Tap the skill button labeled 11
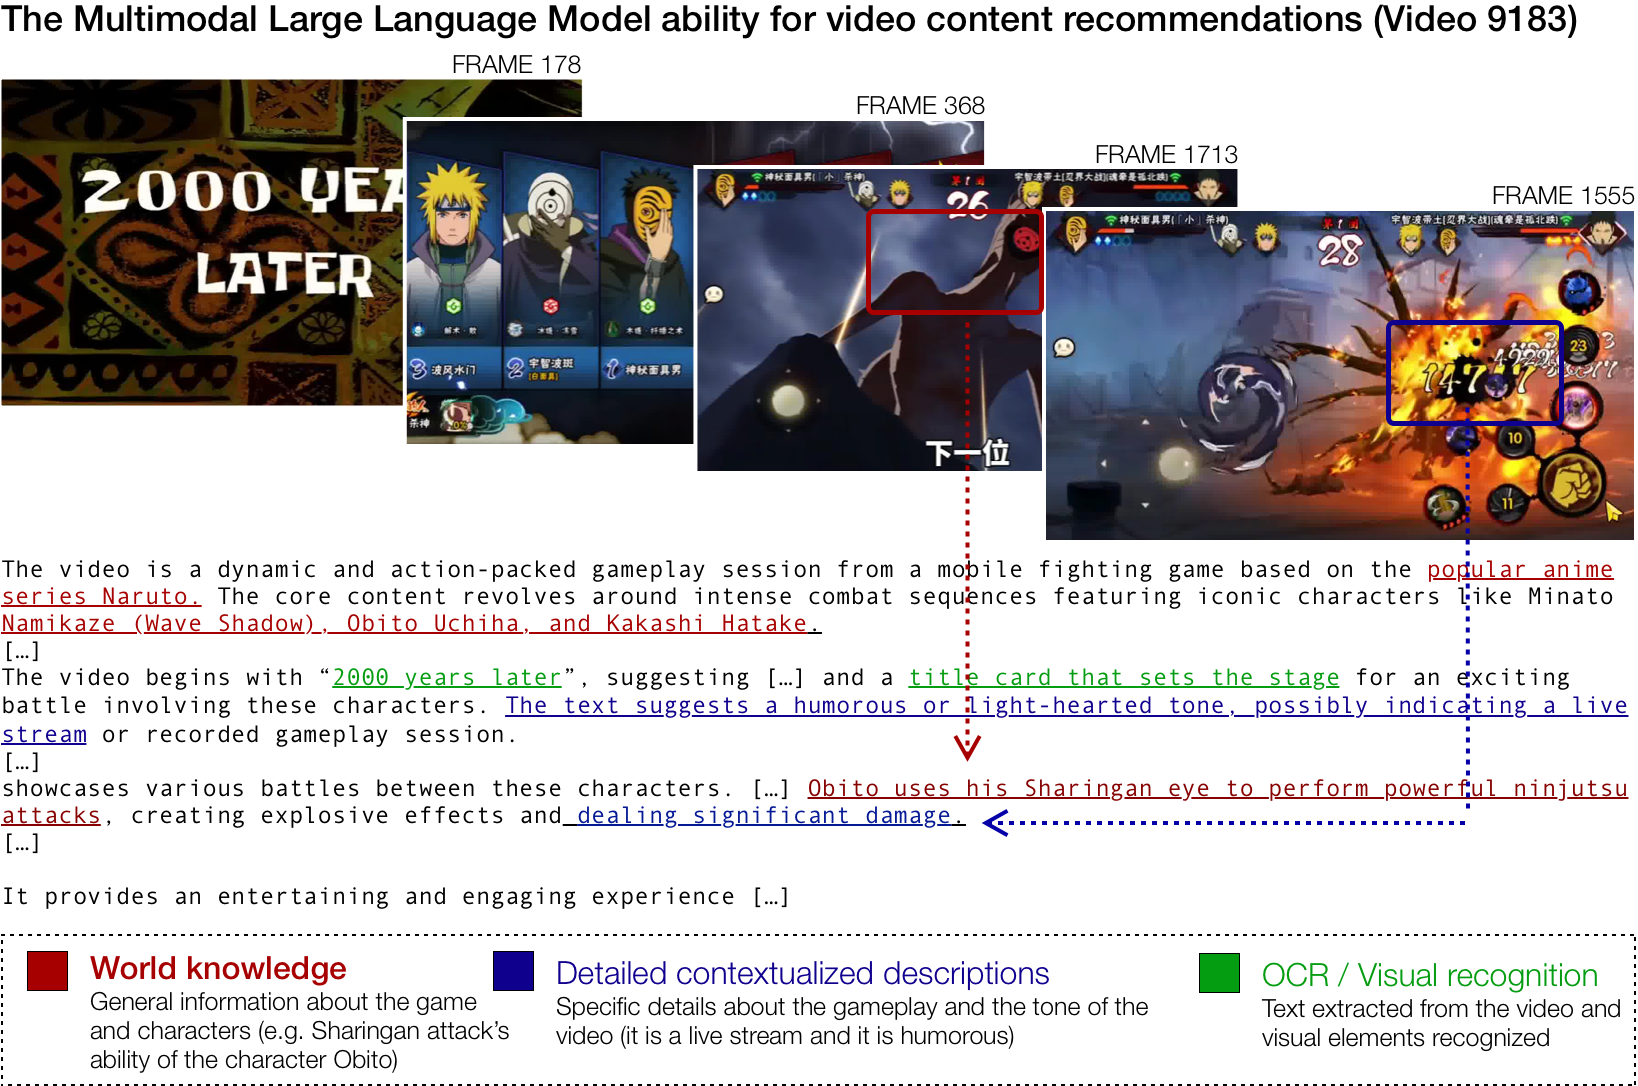Image resolution: width=1638 pixels, height=1086 pixels. point(1507,502)
